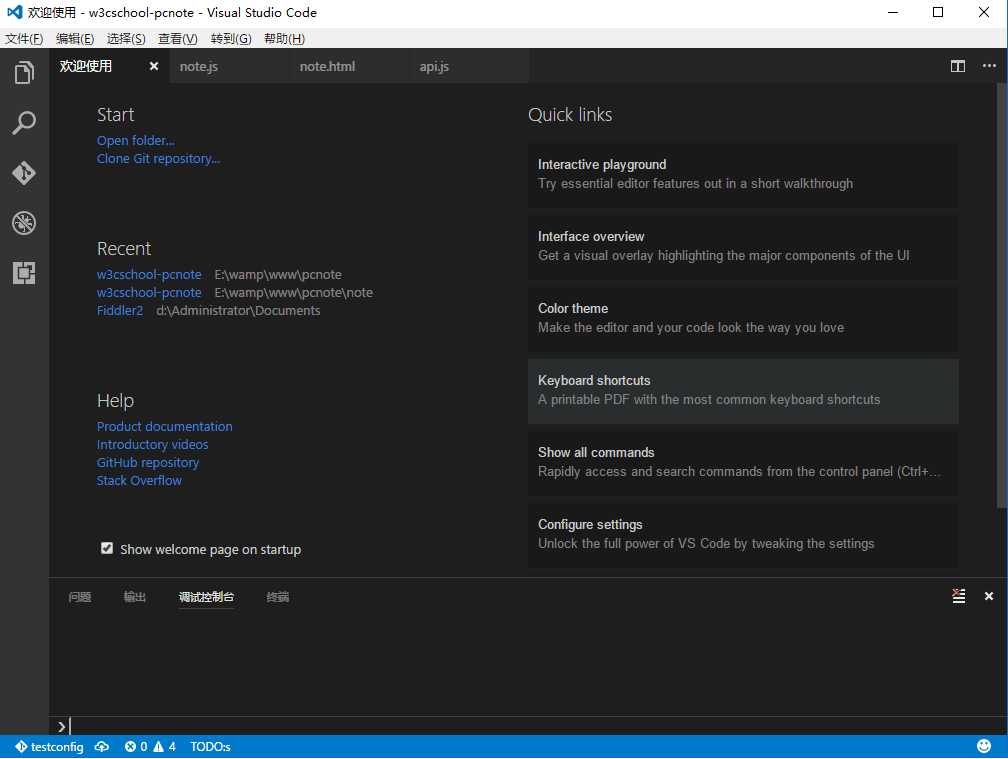Toggle Show welcome page on startup checkbox
The height and width of the screenshot is (759, 1008).
pos(107,548)
